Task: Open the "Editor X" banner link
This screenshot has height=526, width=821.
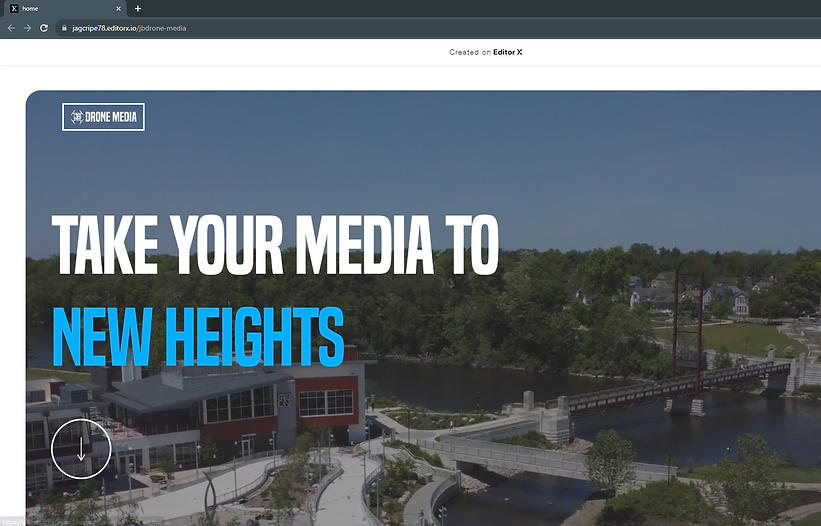Action: 507,52
